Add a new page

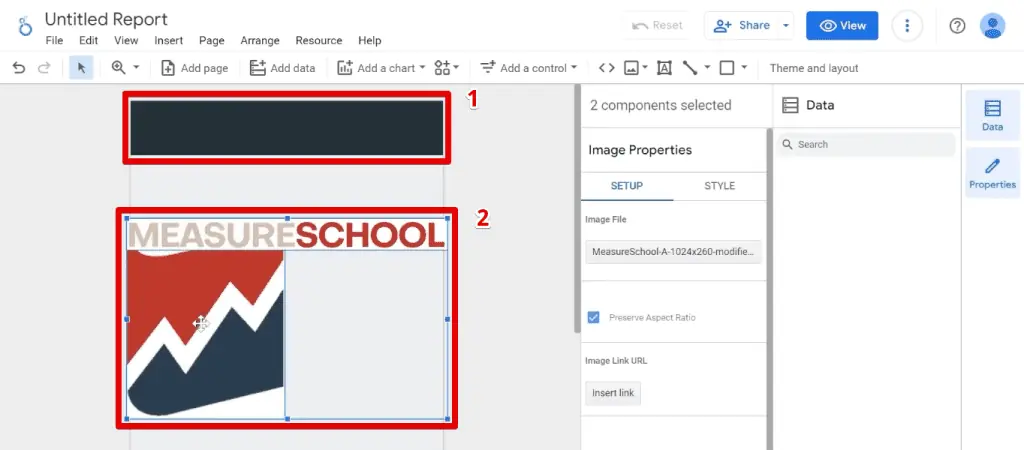click(195, 68)
